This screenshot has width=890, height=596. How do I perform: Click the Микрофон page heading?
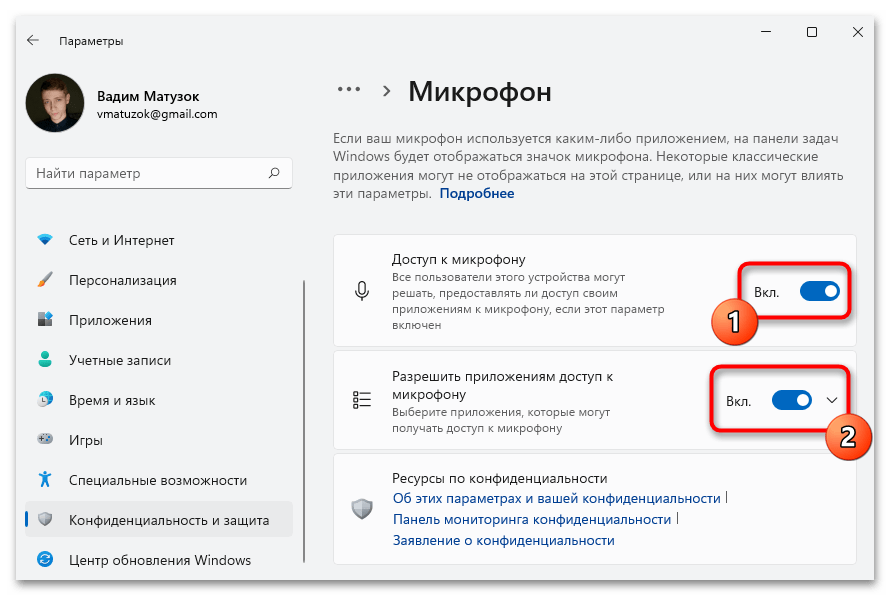(480, 91)
